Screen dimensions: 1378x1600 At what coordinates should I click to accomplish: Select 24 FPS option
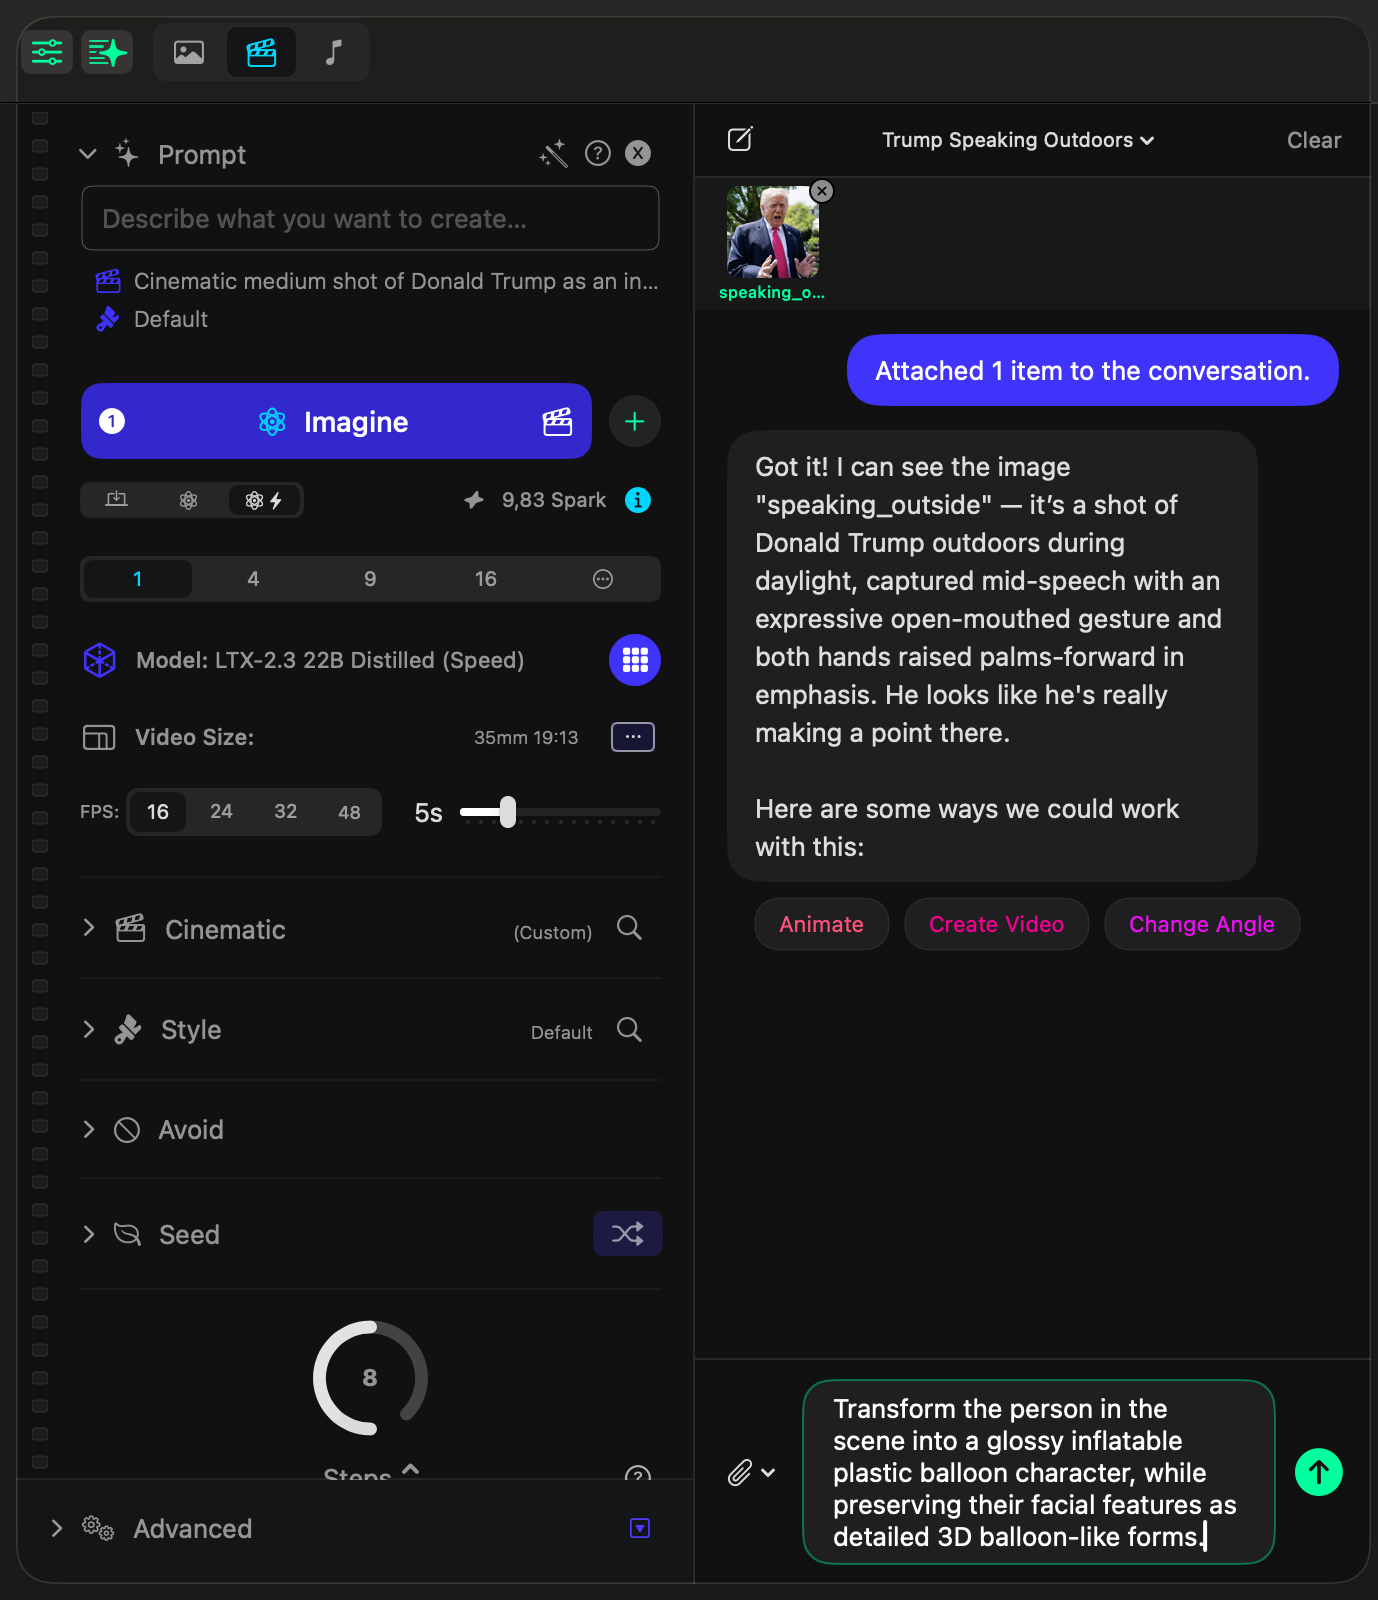(221, 812)
